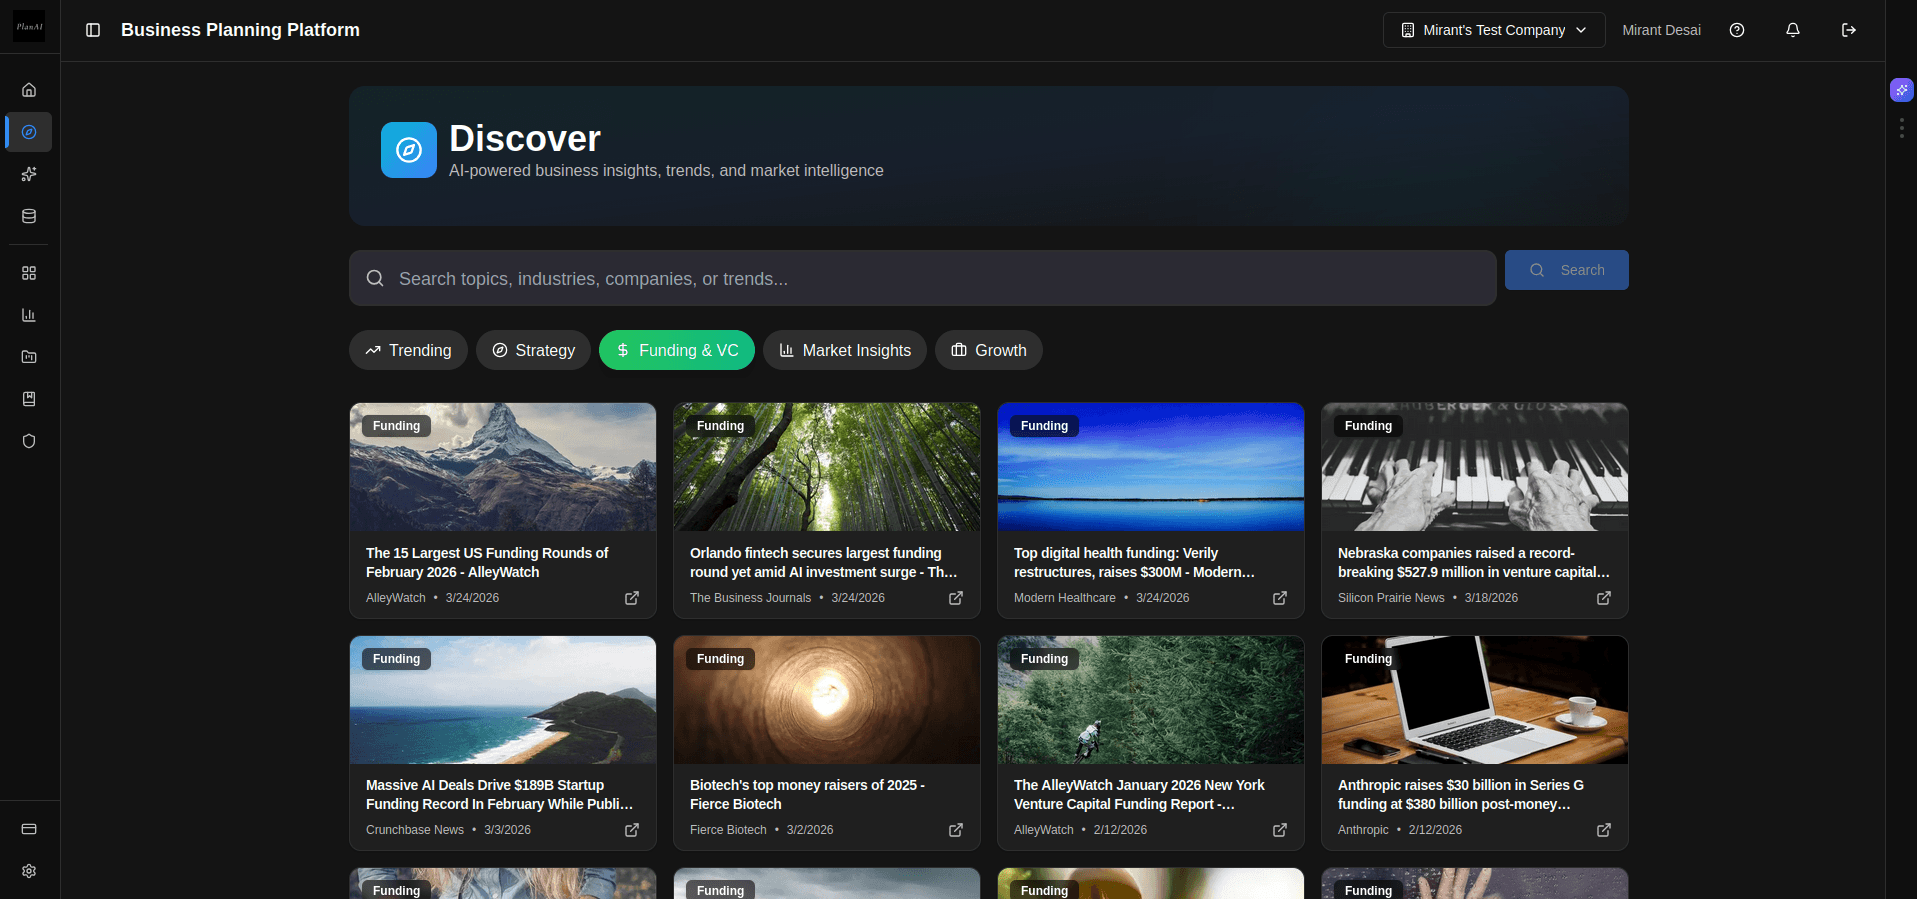Open the help question mark icon
1917x899 pixels.
[x=1737, y=30]
